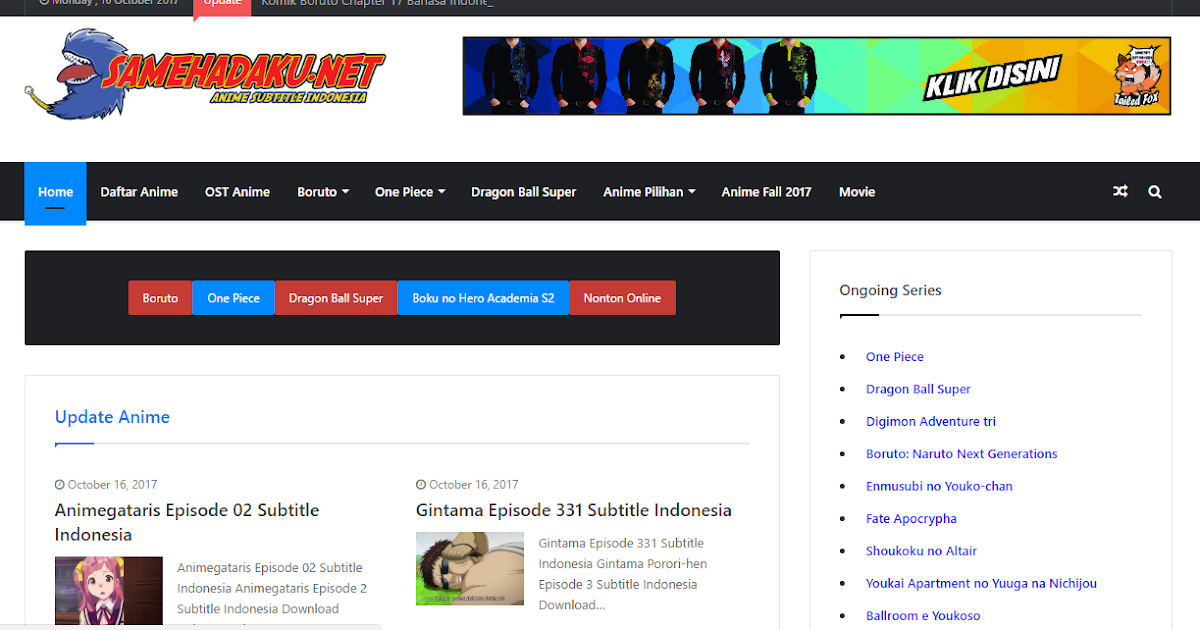The width and height of the screenshot is (1200, 630).
Task: Expand the Boruto menu dropdown
Action: point(323,192)
